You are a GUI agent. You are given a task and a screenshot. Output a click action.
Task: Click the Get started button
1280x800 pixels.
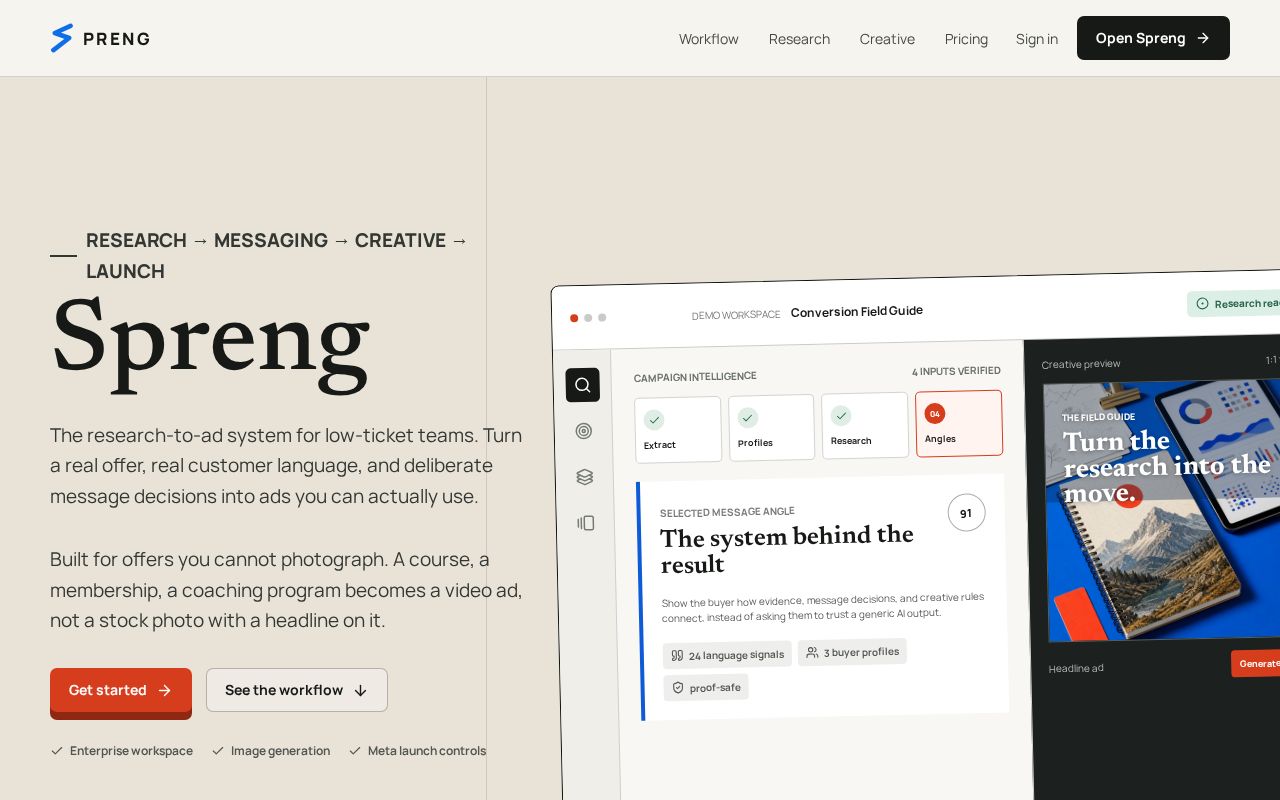point(121,691)
